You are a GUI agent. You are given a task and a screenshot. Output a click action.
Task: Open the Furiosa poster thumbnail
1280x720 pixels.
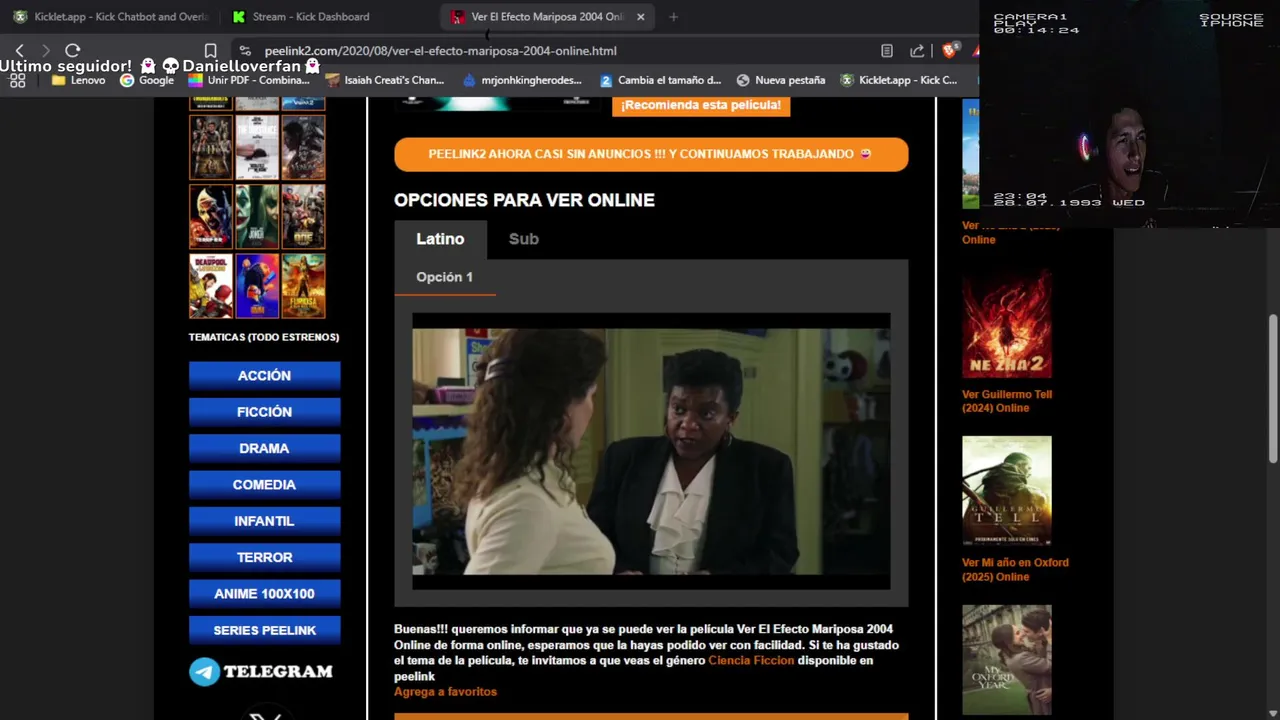(x=303, y=286)
